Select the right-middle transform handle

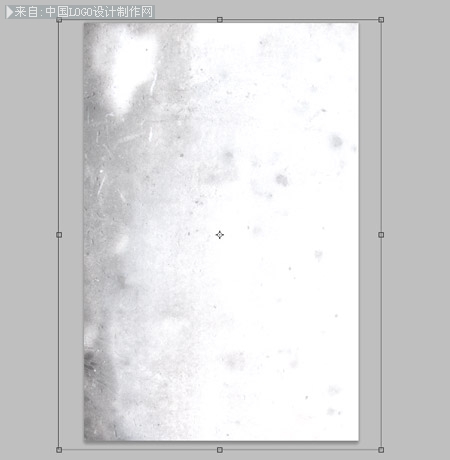(381, 235)
